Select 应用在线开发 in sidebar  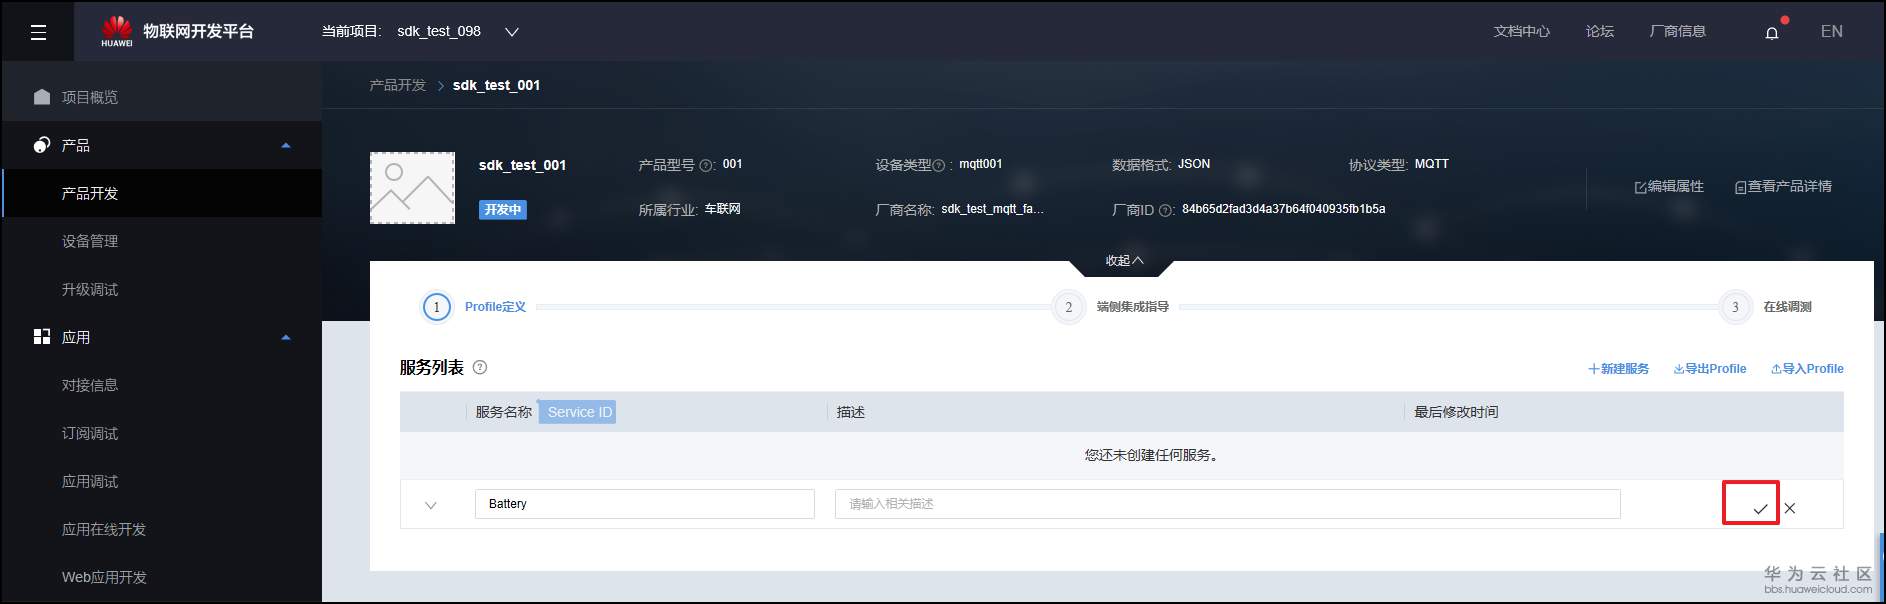tap(104, 529)
